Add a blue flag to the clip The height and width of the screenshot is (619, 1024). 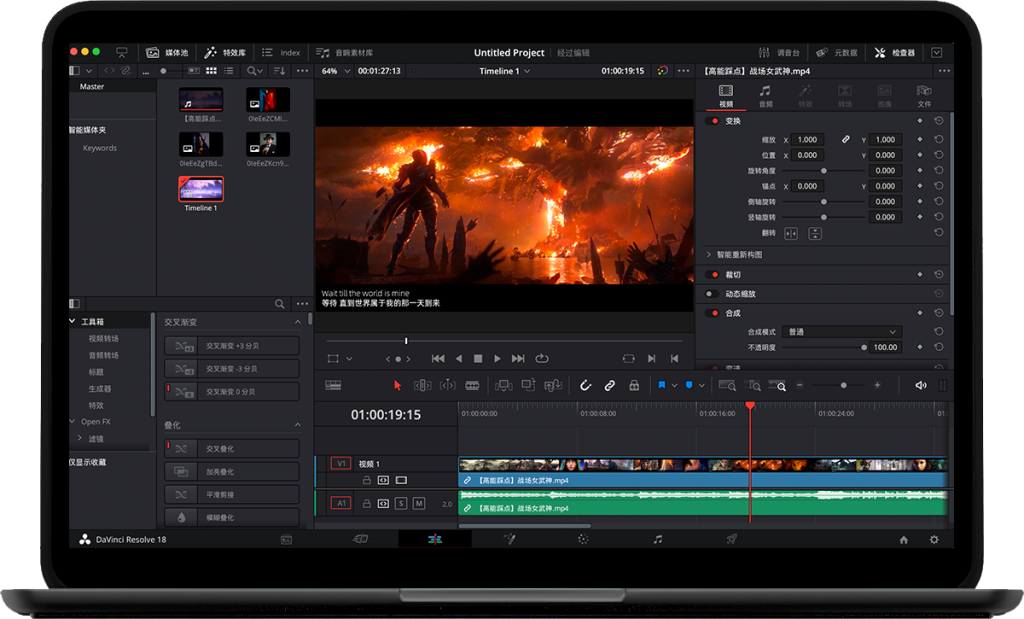[662, 385]
